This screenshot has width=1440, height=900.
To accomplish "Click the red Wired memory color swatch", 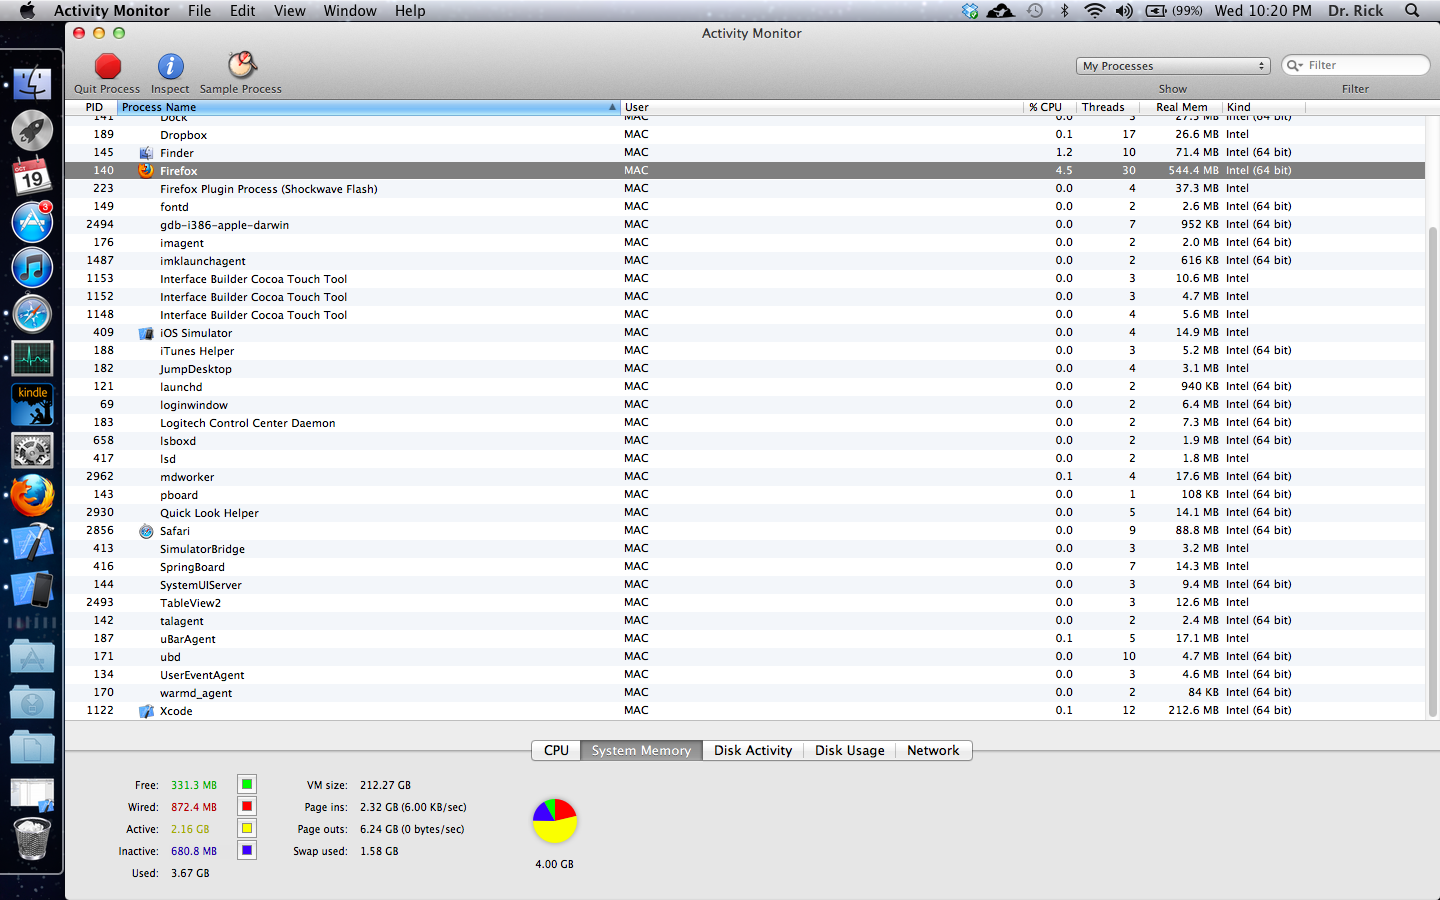I will pyautogui.click(x=247, y=806).
